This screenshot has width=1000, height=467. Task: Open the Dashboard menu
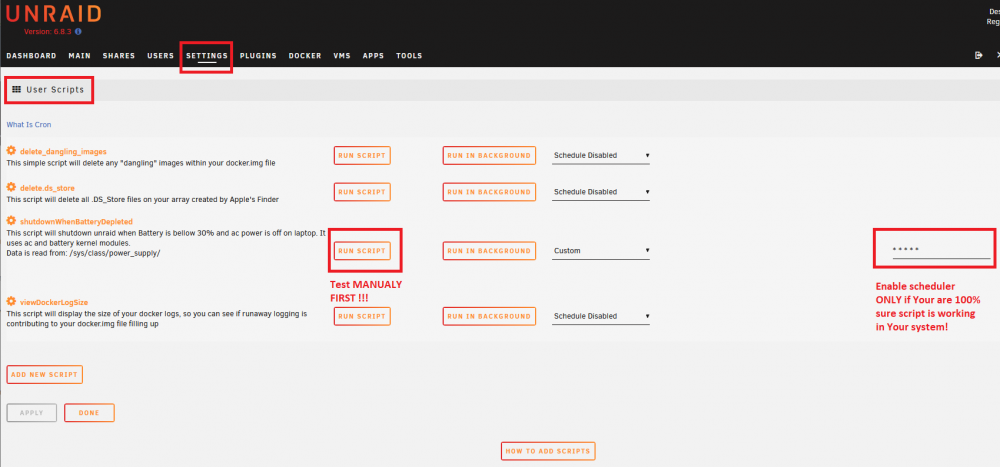click(31, 56)
